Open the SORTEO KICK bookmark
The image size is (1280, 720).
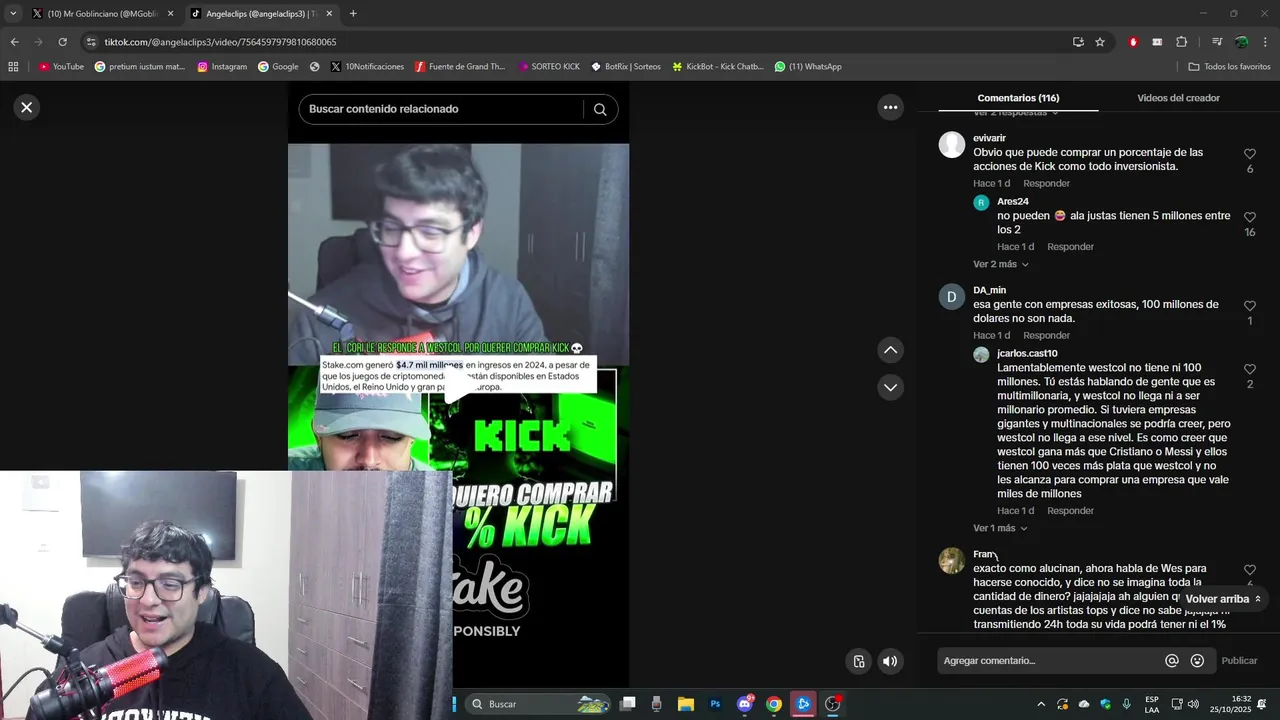pos(549,67)
